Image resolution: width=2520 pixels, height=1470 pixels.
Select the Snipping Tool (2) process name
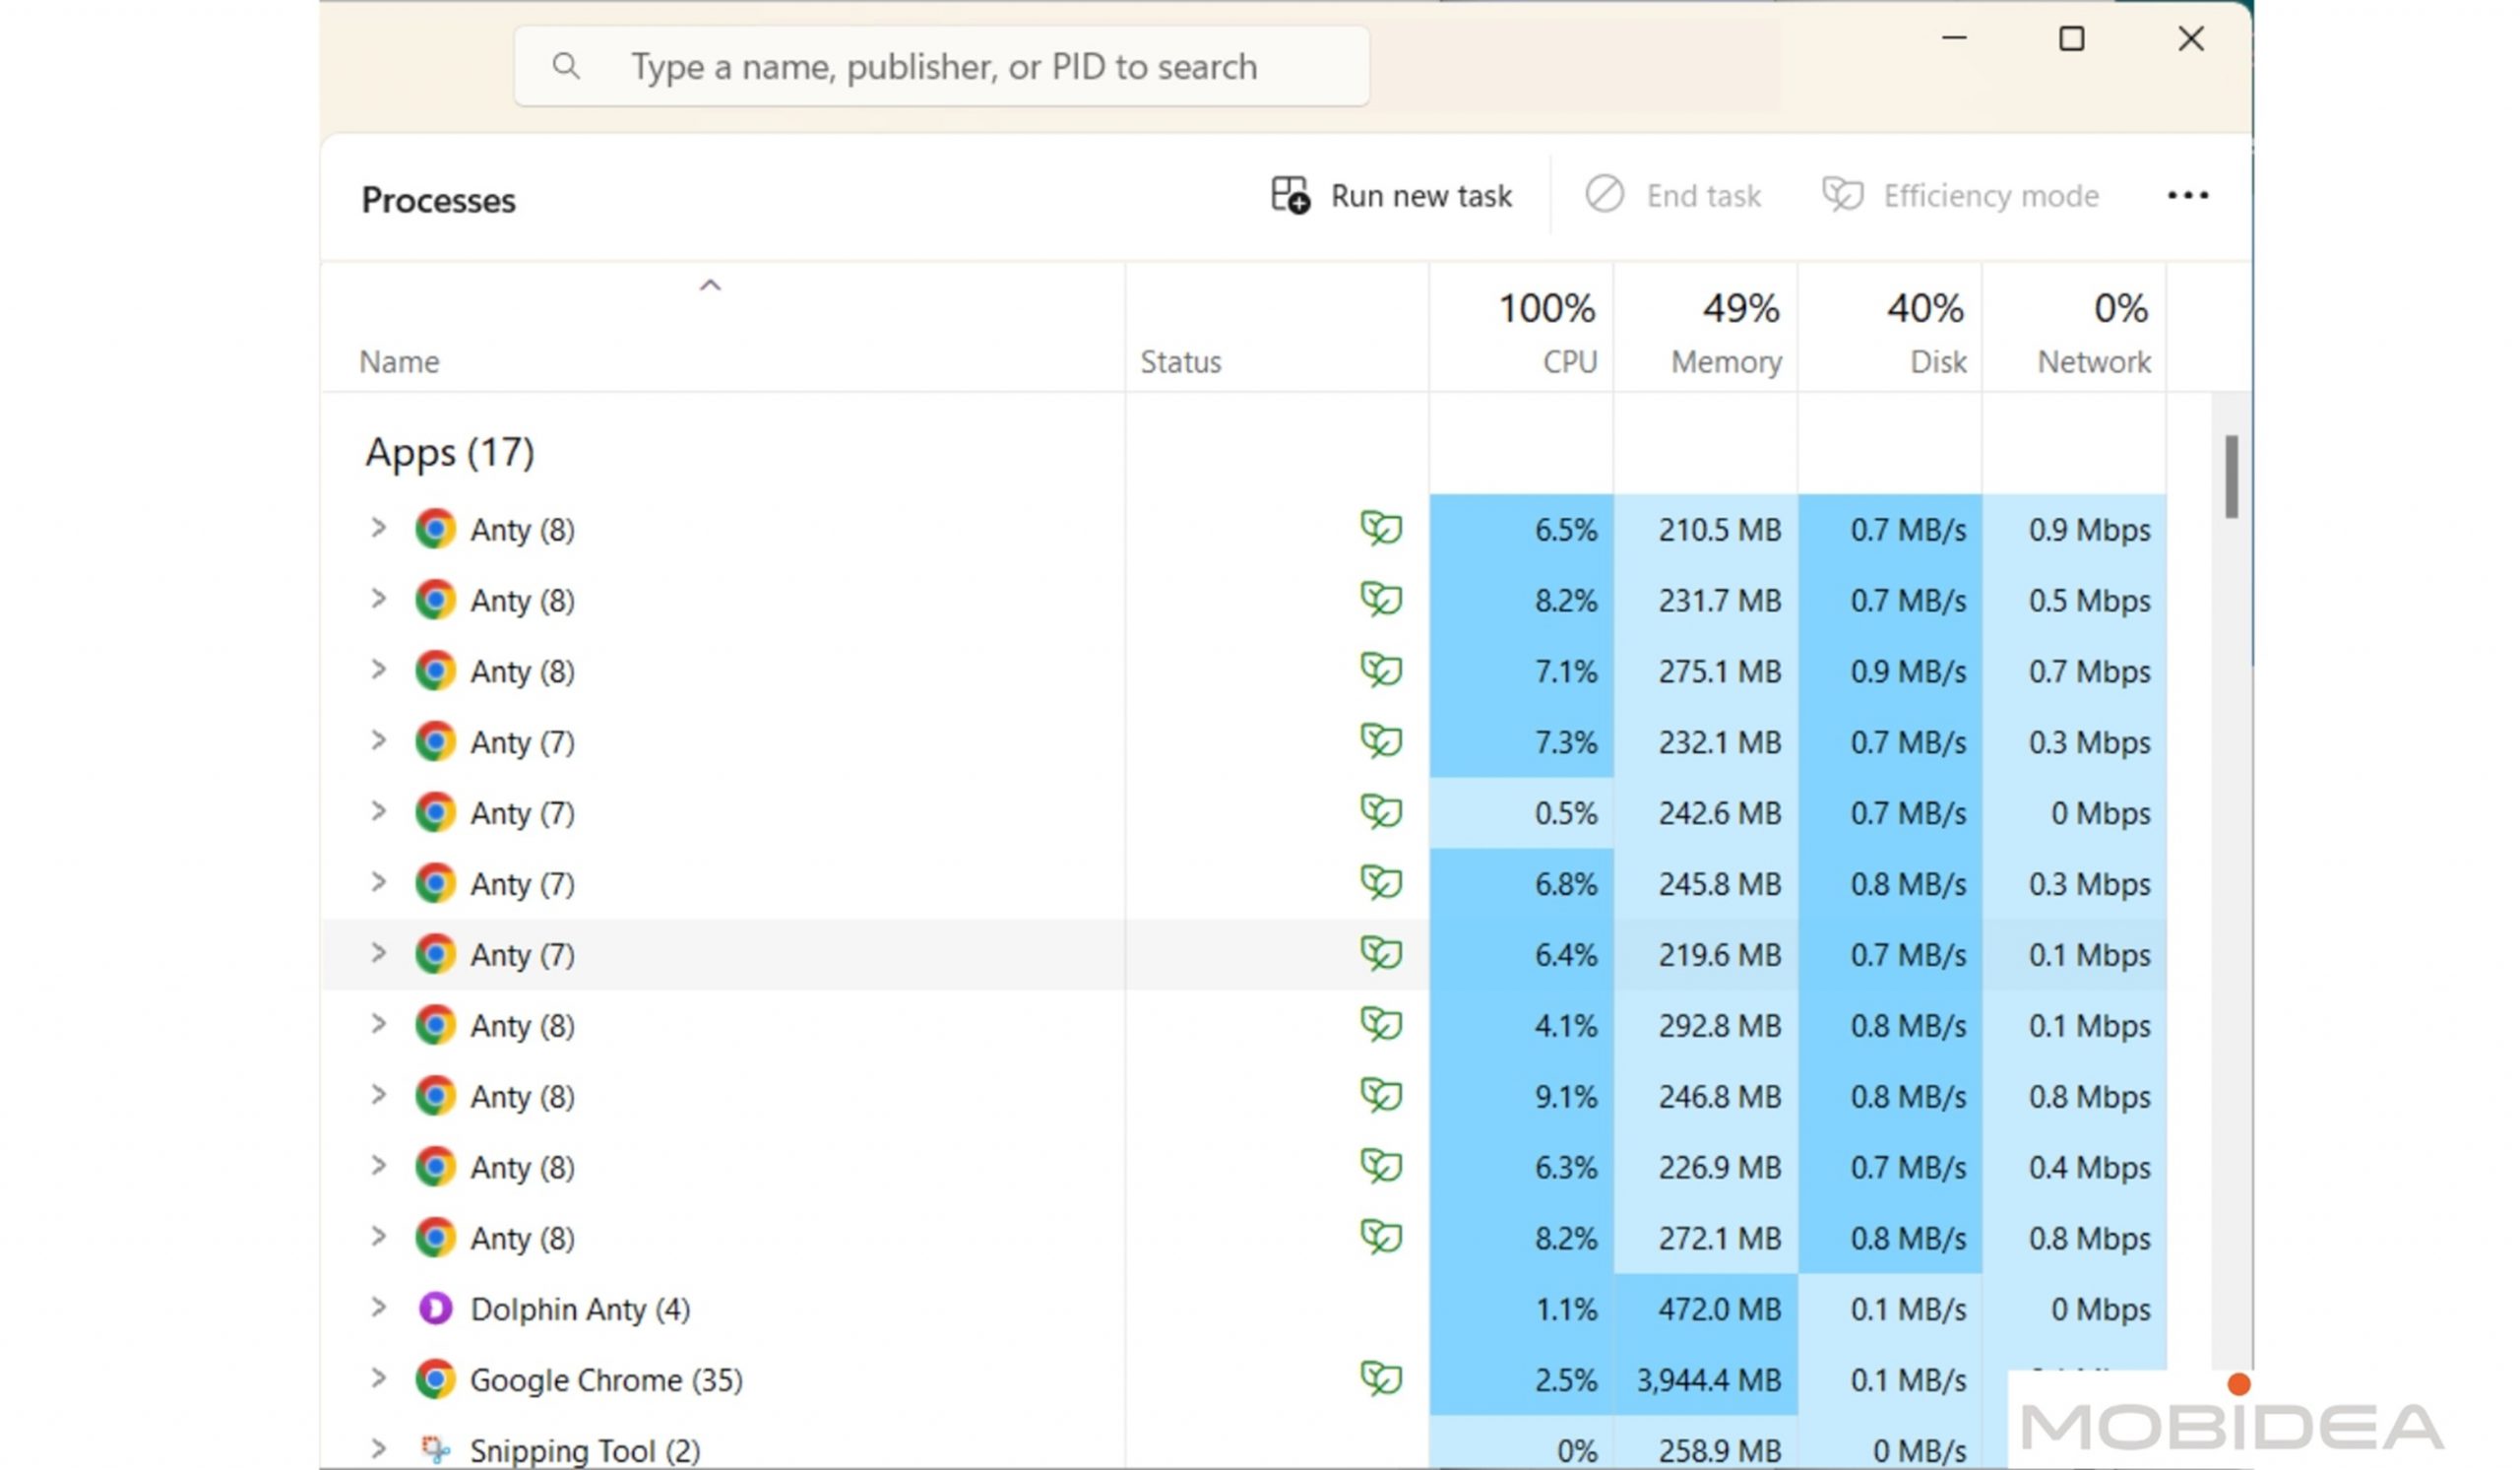(585, 1451)
